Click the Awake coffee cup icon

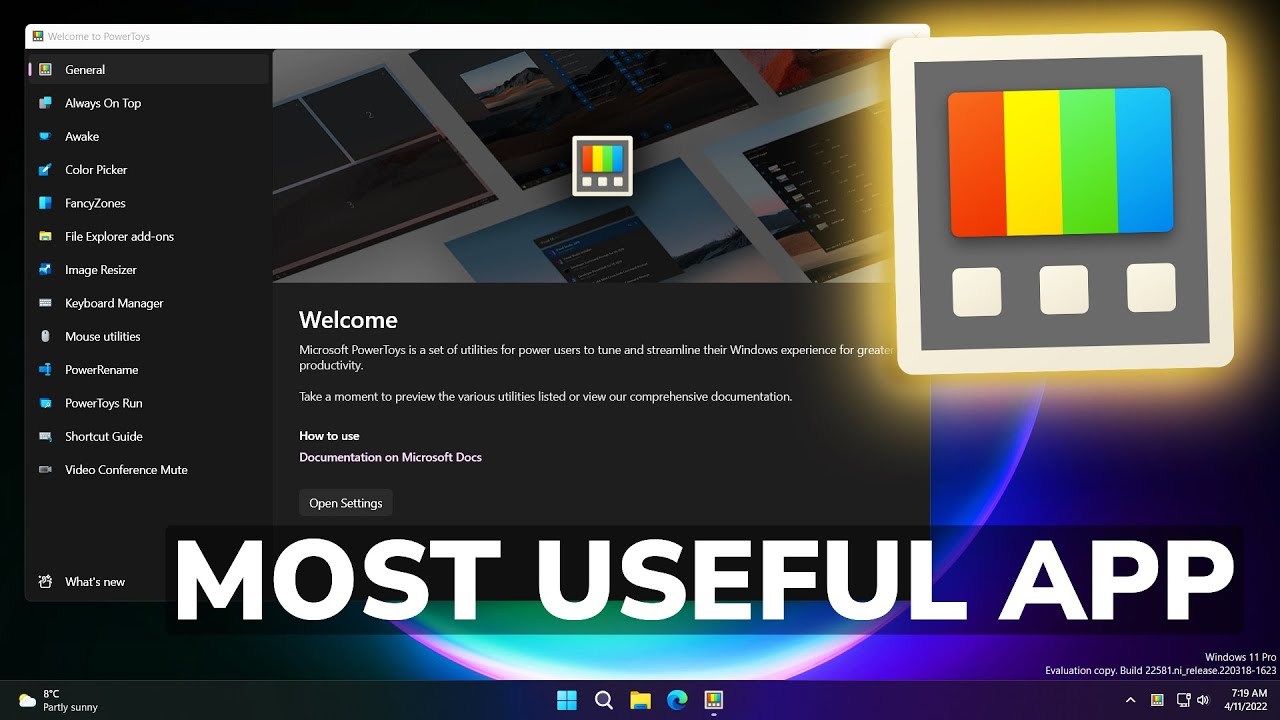45,136
